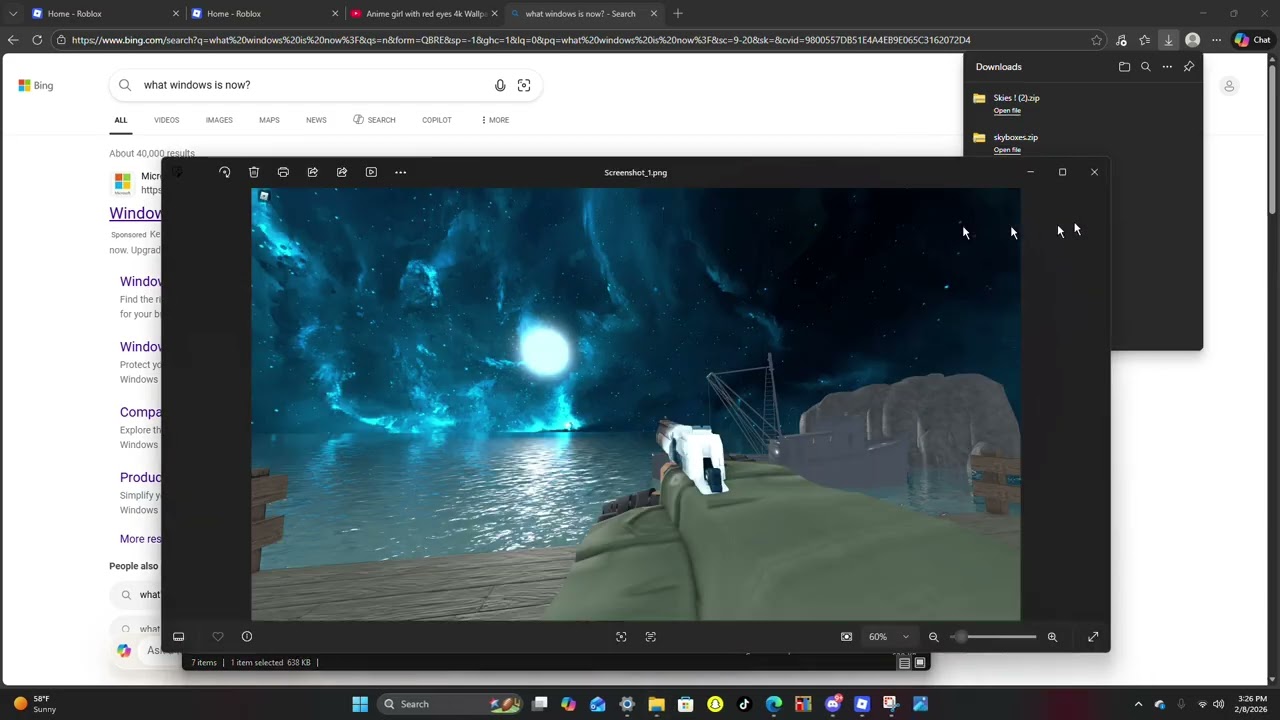Open the Bing sign-in avatar icon
The height and width of the screenshot is (720, 1280).
pos(1229,86)
